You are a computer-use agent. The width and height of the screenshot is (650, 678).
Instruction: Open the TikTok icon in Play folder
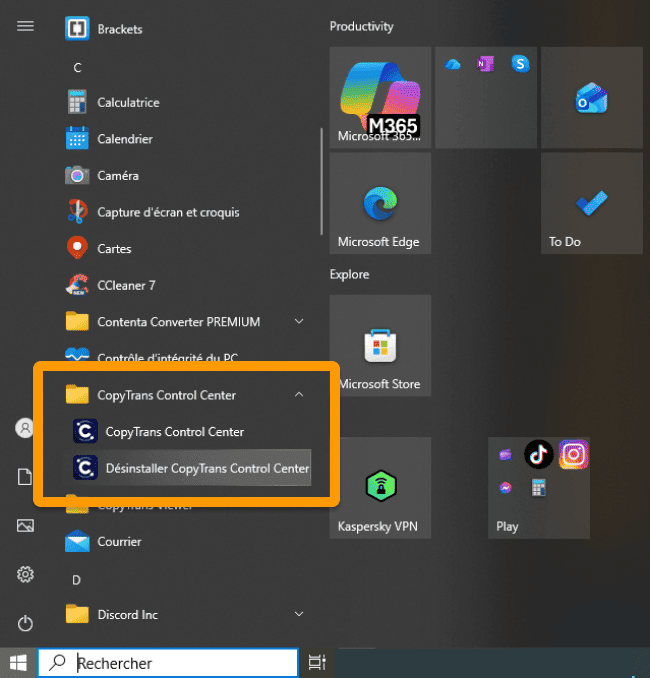538,454
